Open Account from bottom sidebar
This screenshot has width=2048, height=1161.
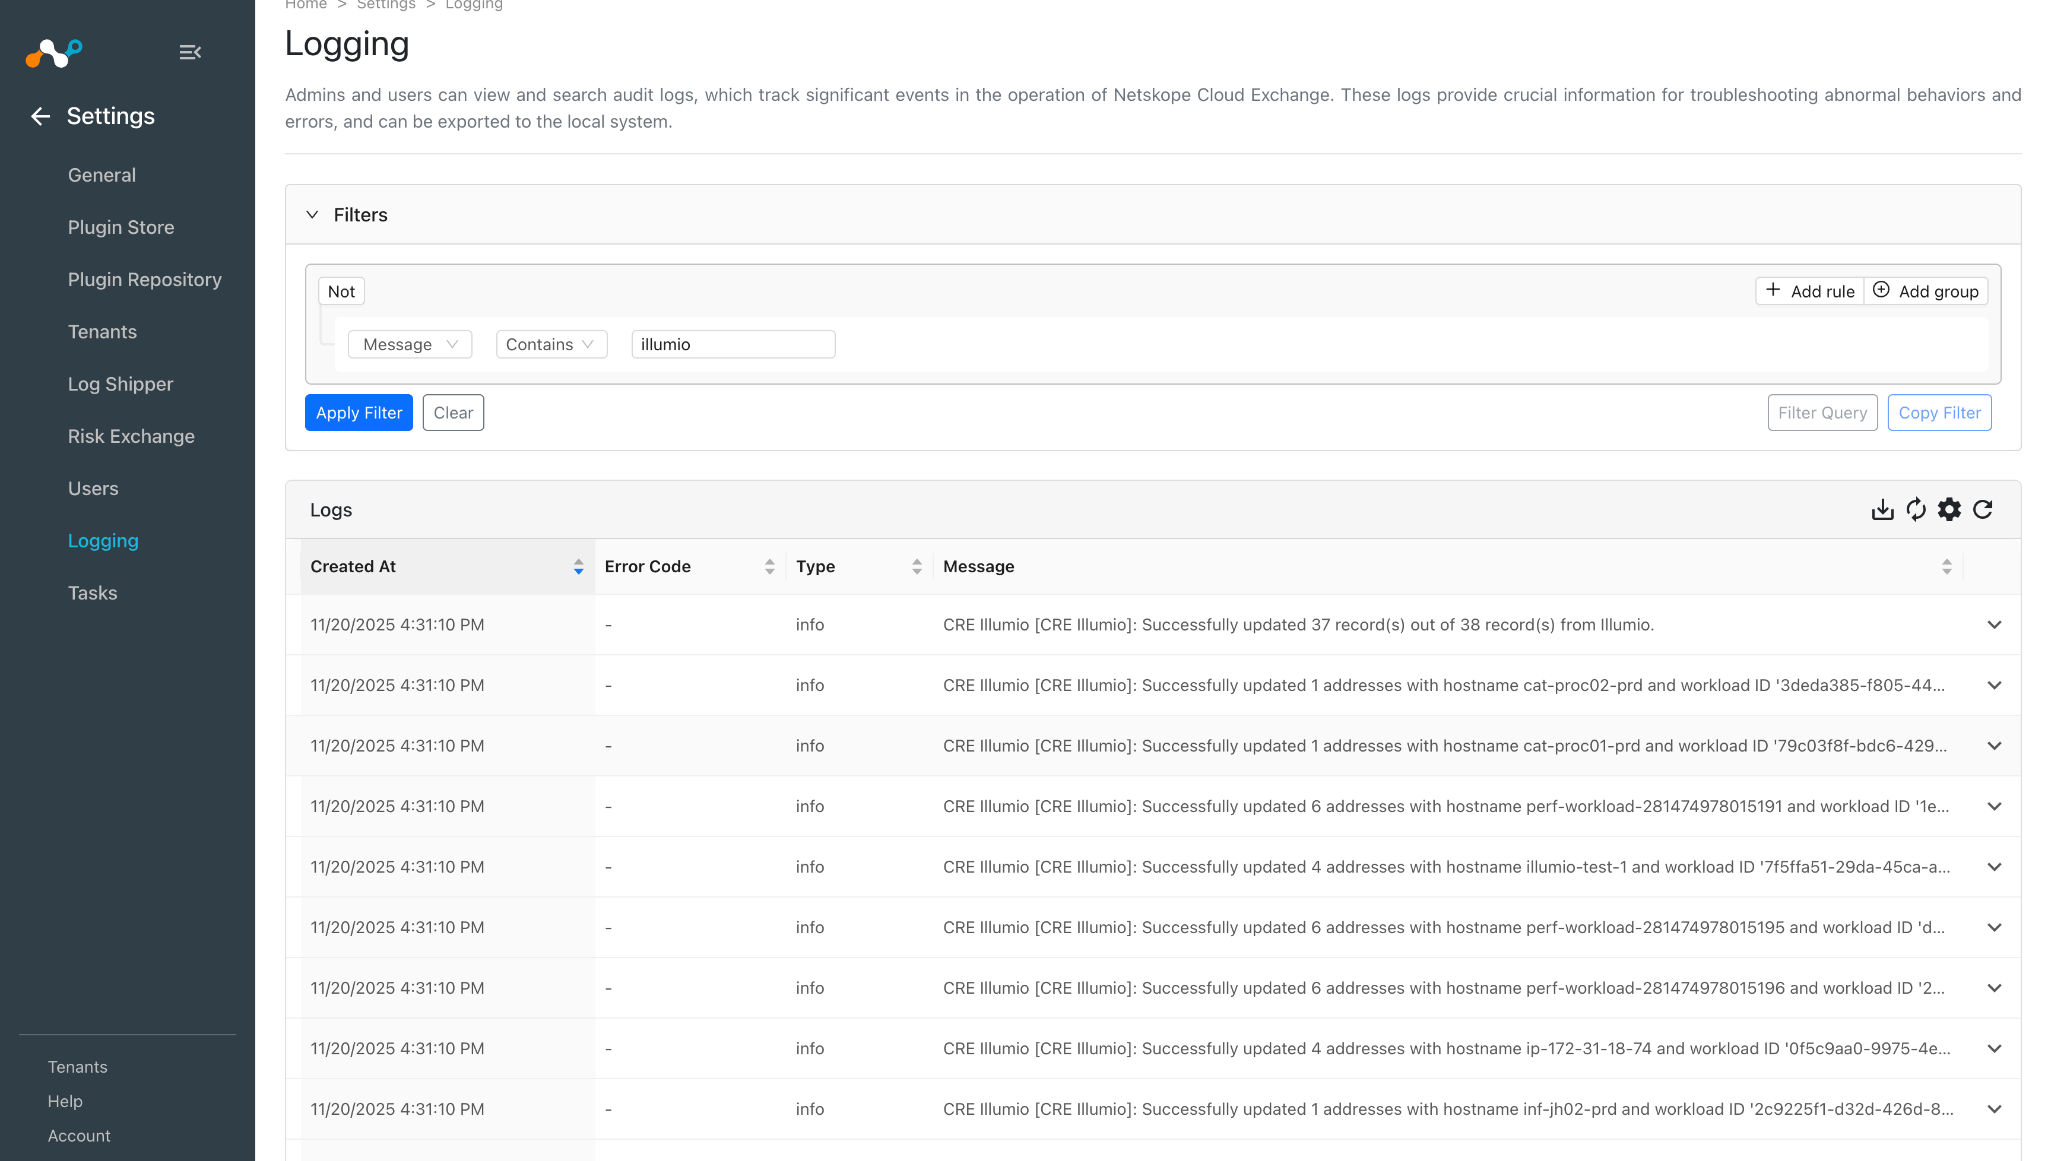79,1136
